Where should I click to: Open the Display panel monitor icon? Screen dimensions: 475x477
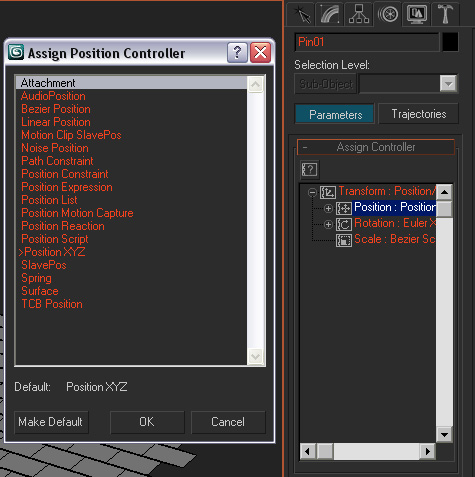pyautogui.click(x=417, y=14)
